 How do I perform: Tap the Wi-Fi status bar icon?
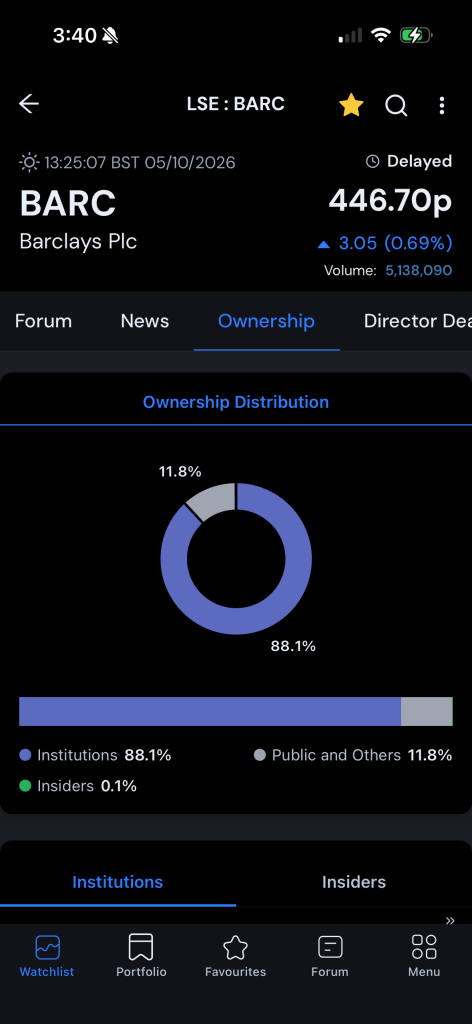381,35
